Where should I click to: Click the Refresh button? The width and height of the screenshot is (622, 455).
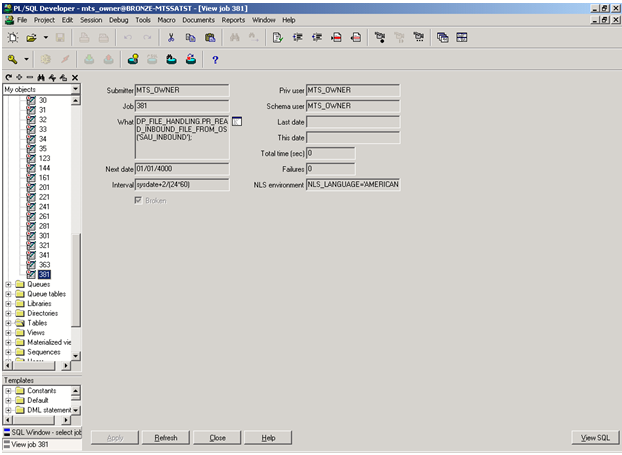[166, 438]
